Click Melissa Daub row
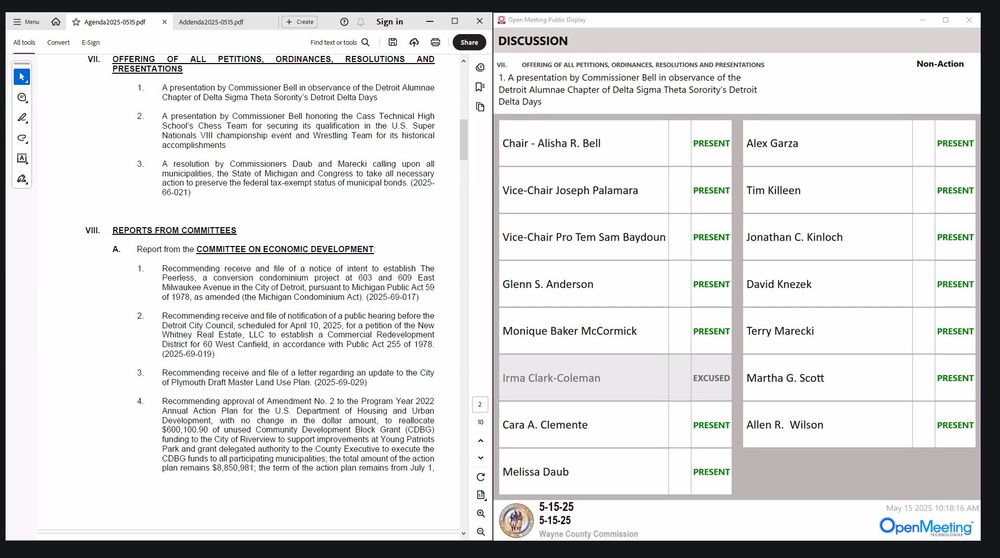This screenshot has width=1000, height=558. [x=615, y=472]
